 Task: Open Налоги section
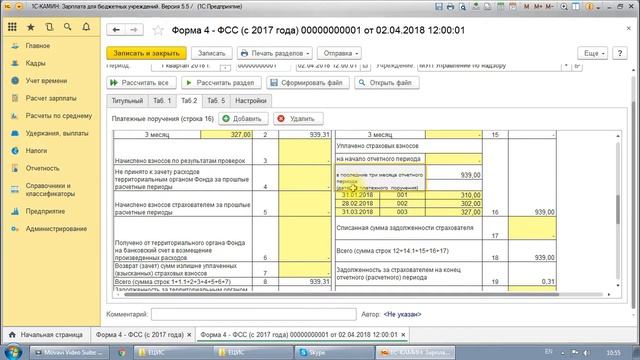[36, 151]
